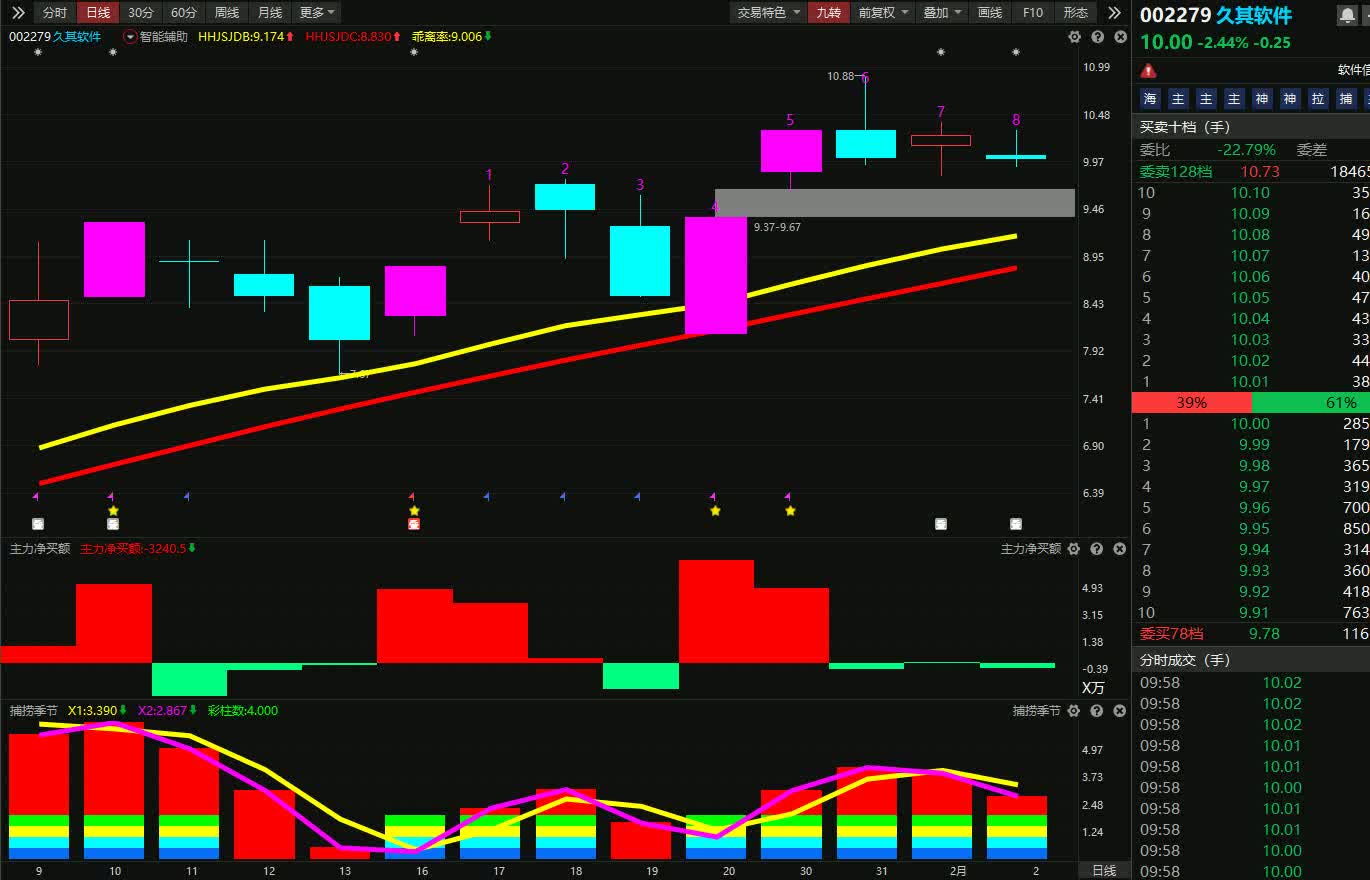Image resolution: width=1370 pixels, height=880 pixels.
Task: Click the 39% red ratio bar
Action: coord(1191,402)
